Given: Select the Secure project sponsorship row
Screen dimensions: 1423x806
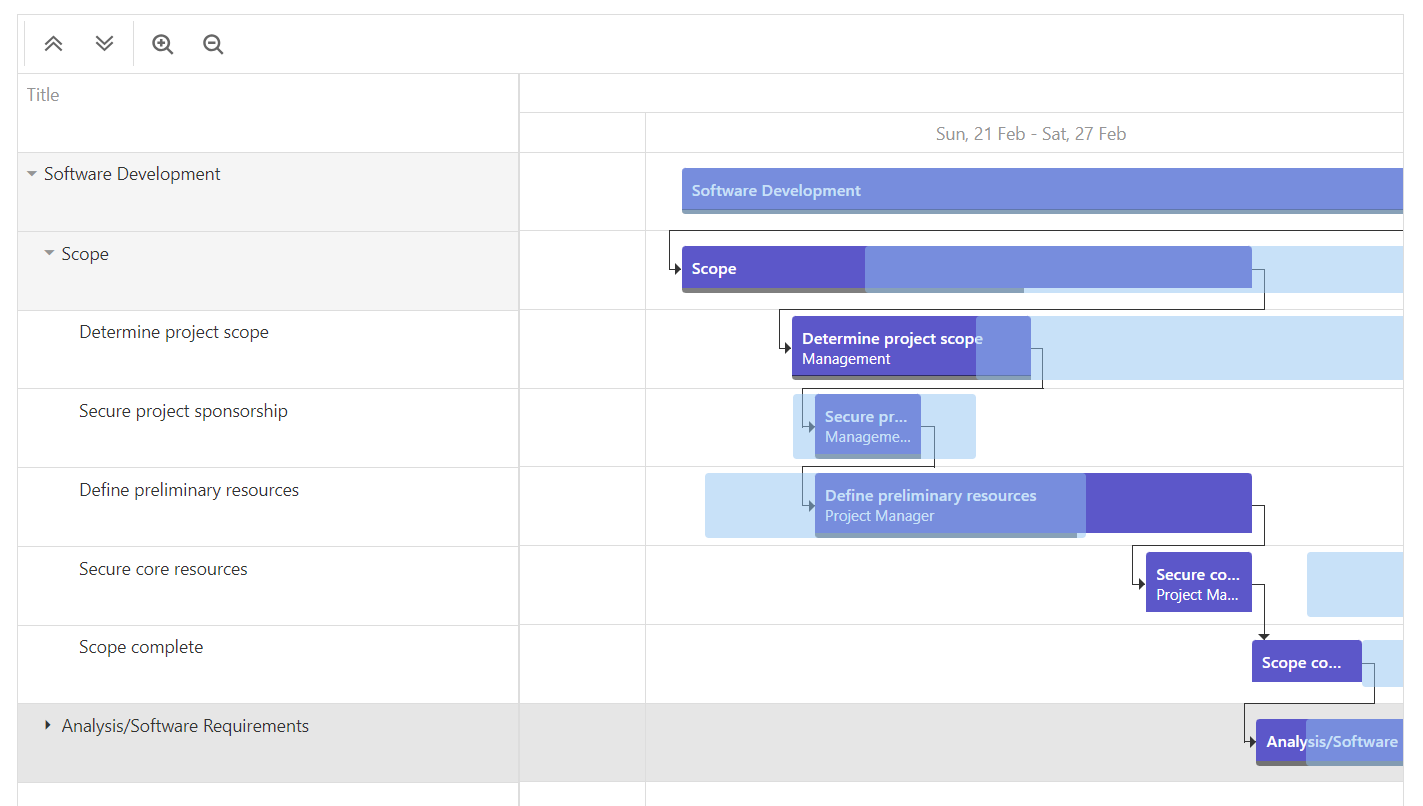Looking at the screenshot, I should pos(183,412).
